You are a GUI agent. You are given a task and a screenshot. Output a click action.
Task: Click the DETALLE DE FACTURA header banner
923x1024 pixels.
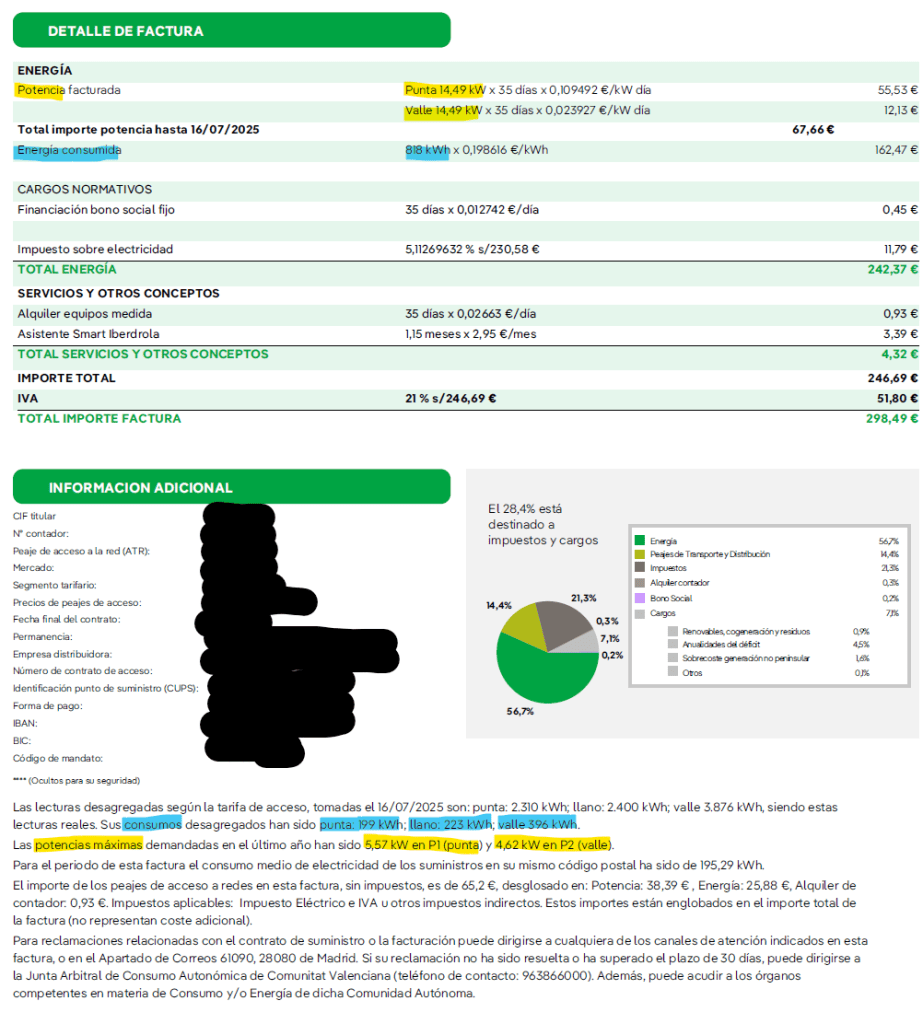coord(231,31)
